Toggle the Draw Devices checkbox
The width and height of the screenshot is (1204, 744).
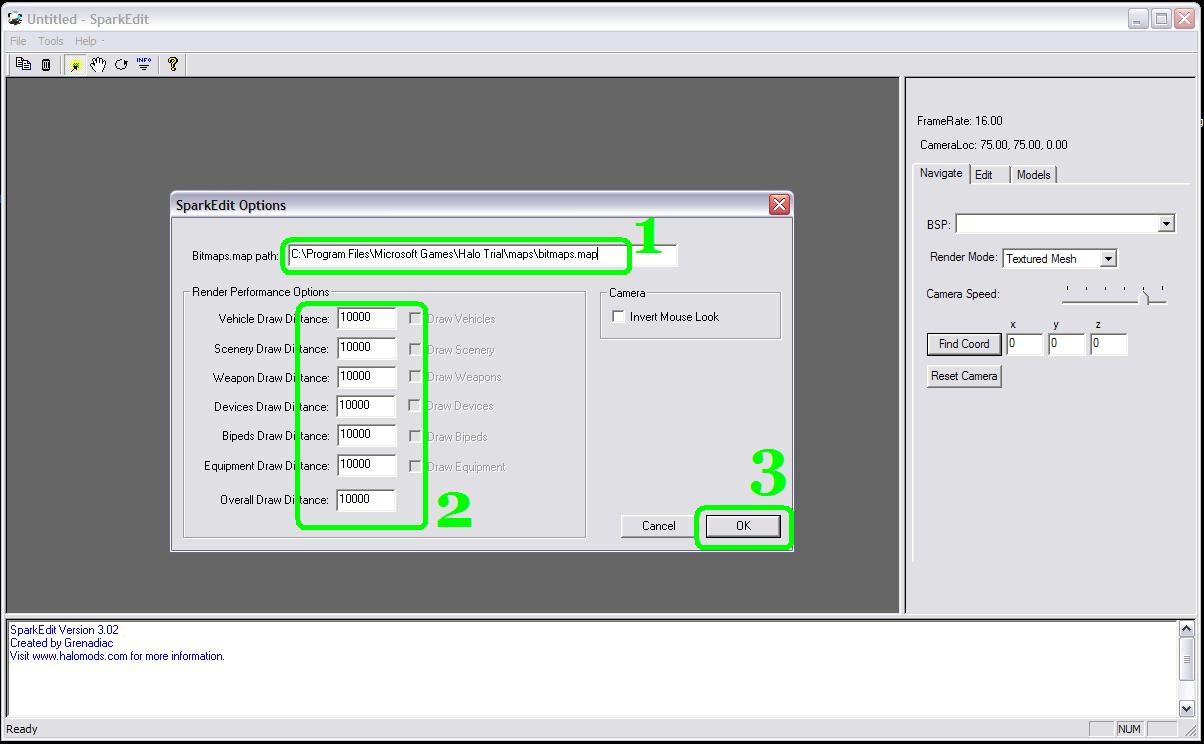pyautogui.click(x=415, y=405)
